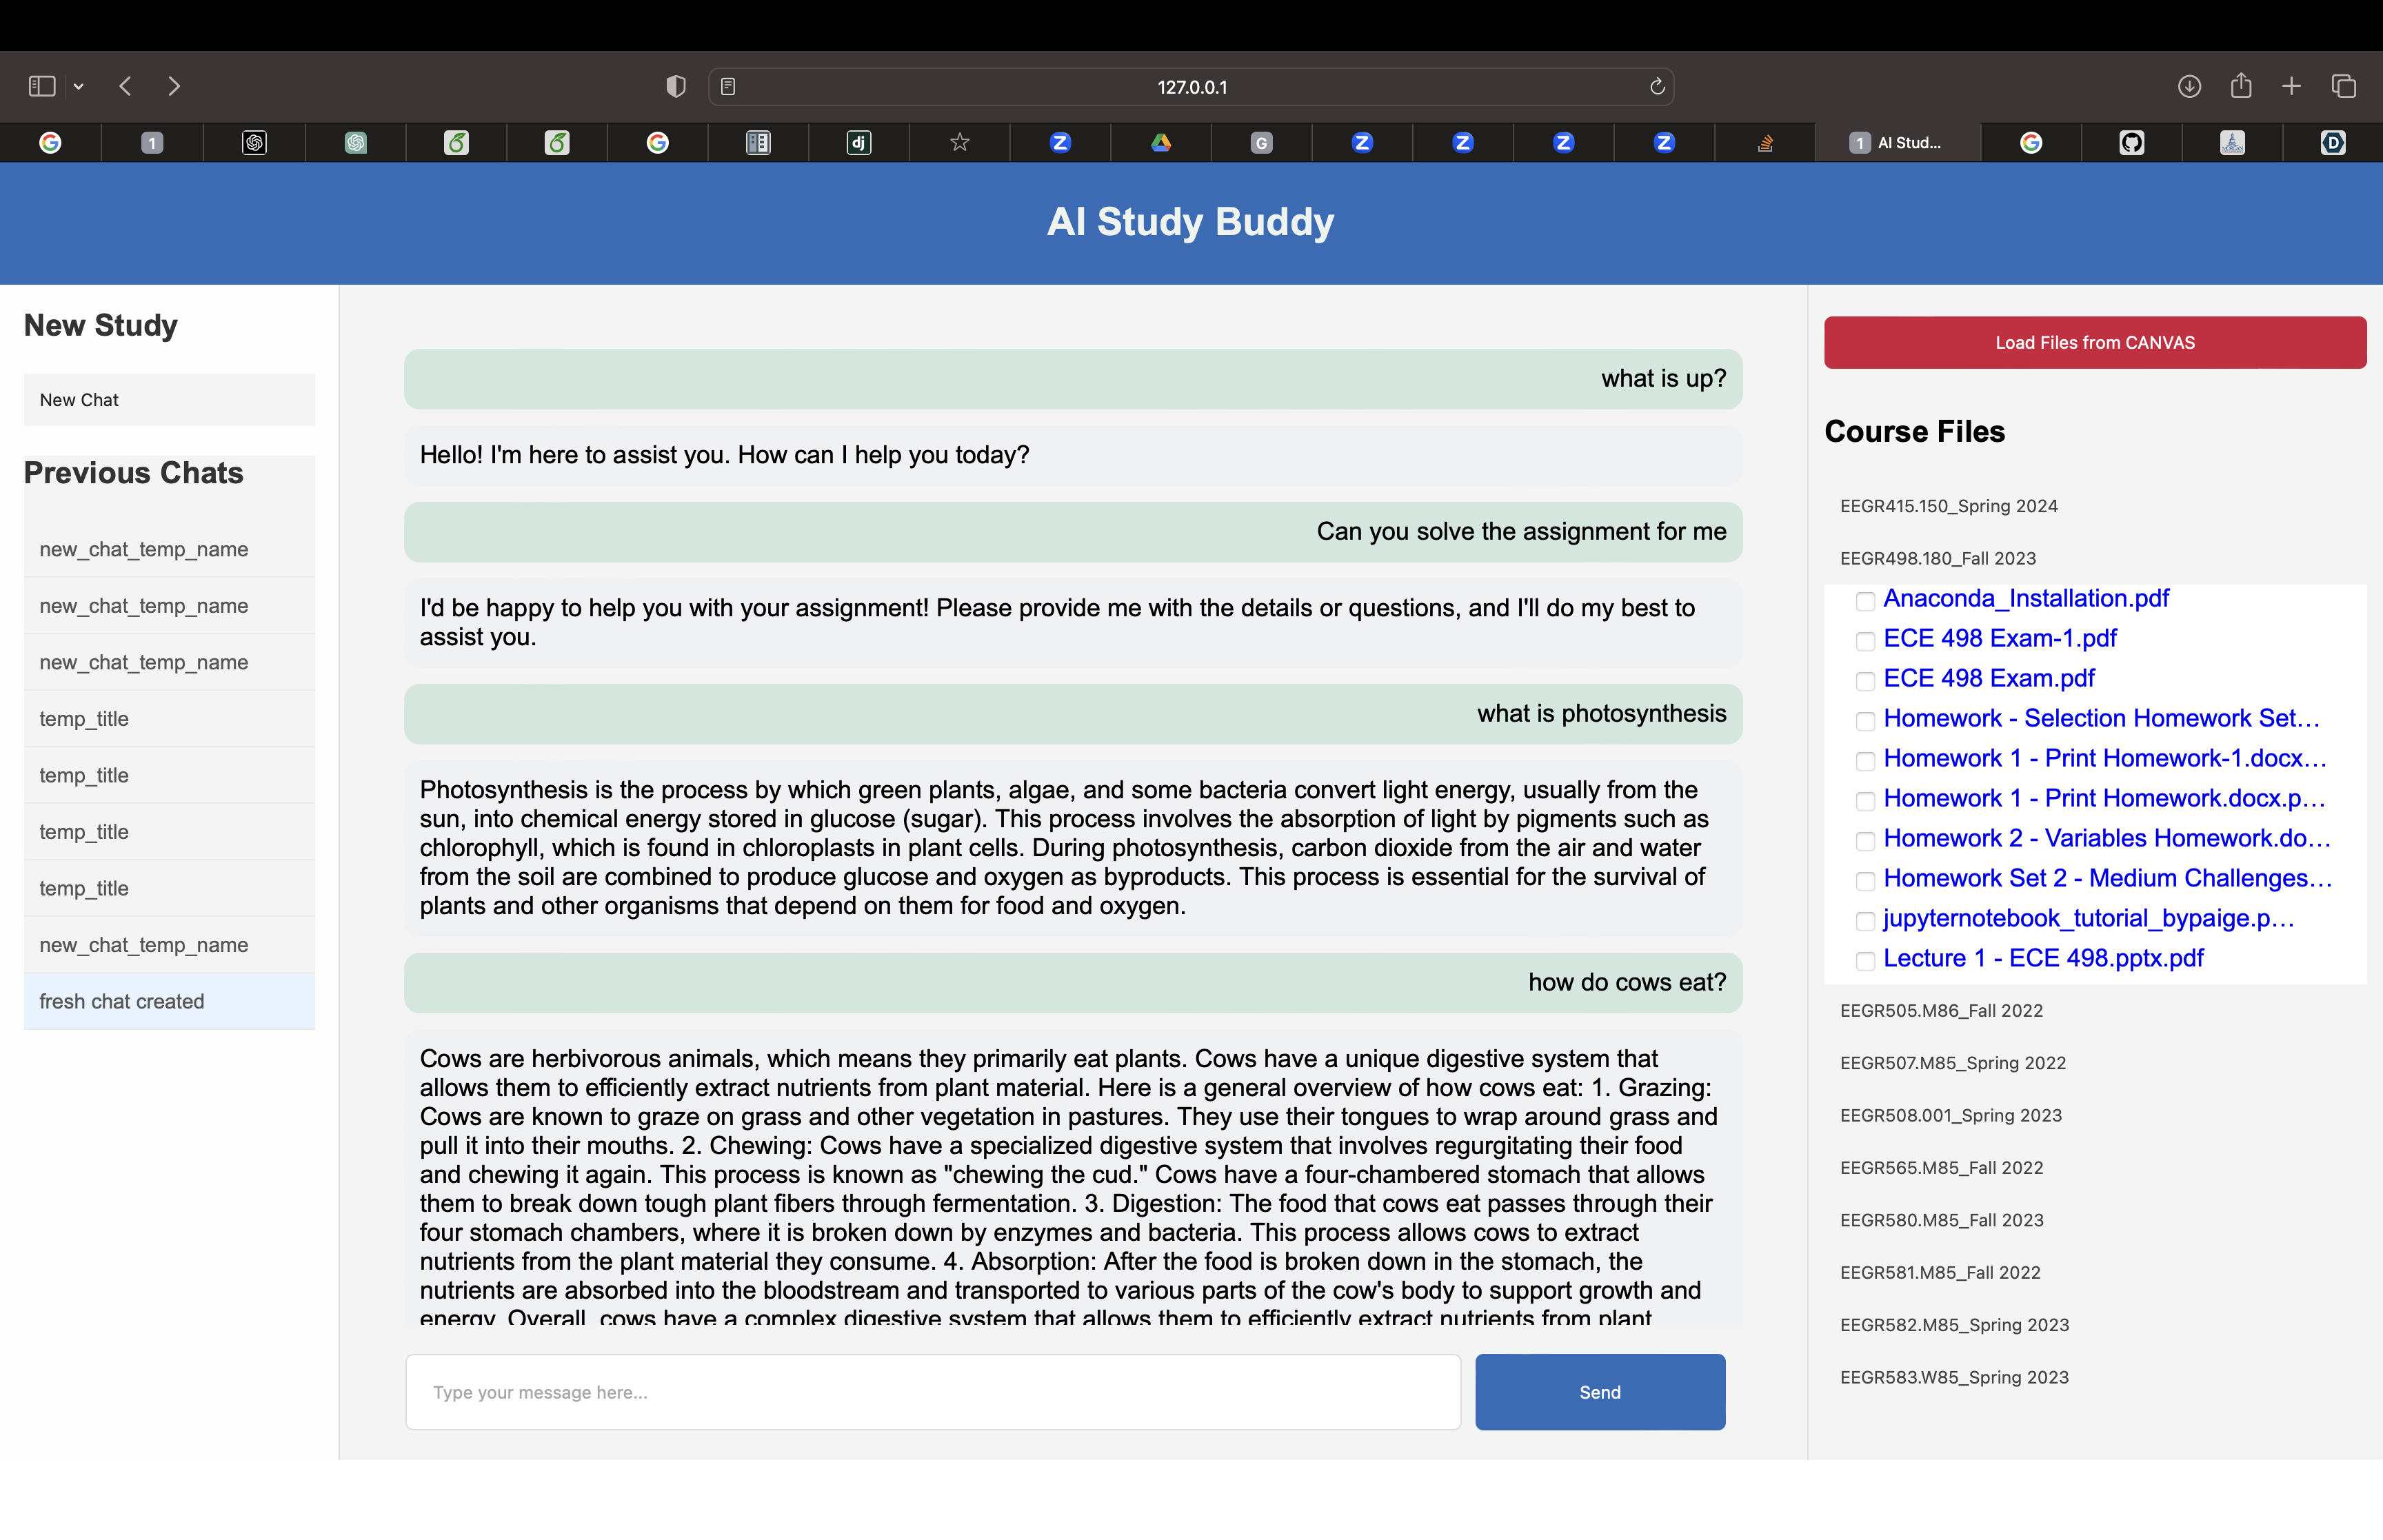Expand the EEGR415.150_Spring 2024 course section

tap(1948, 506)
